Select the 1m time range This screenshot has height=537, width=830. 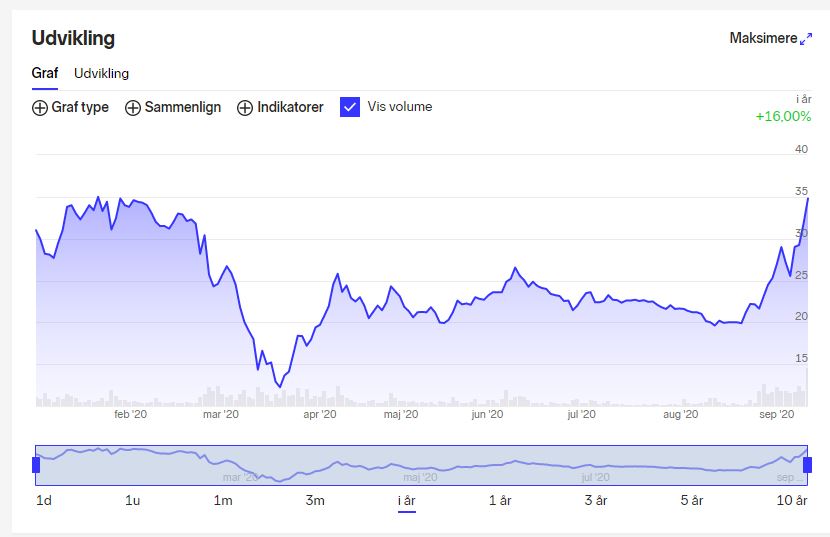223,500
